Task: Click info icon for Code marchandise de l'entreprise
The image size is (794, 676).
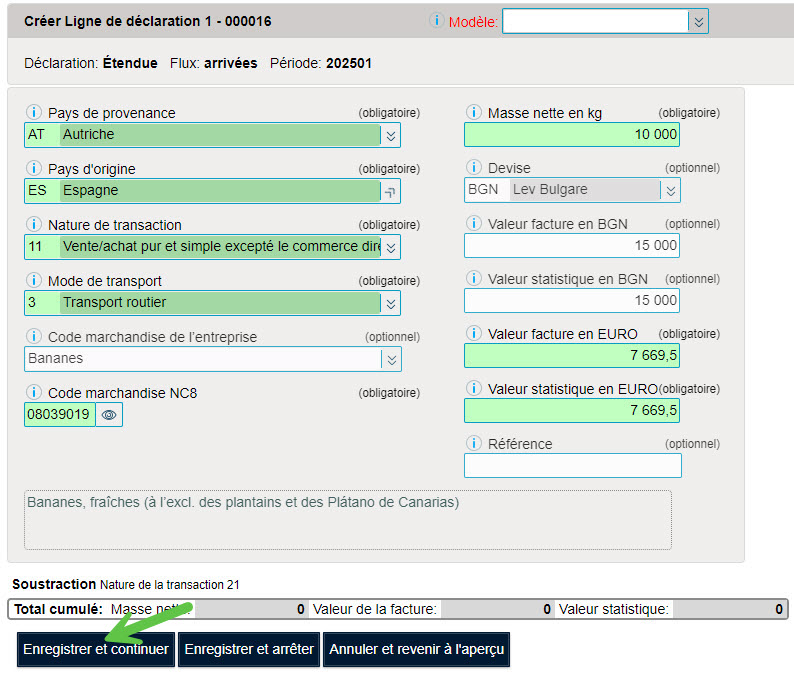Action: pos(33,336)
